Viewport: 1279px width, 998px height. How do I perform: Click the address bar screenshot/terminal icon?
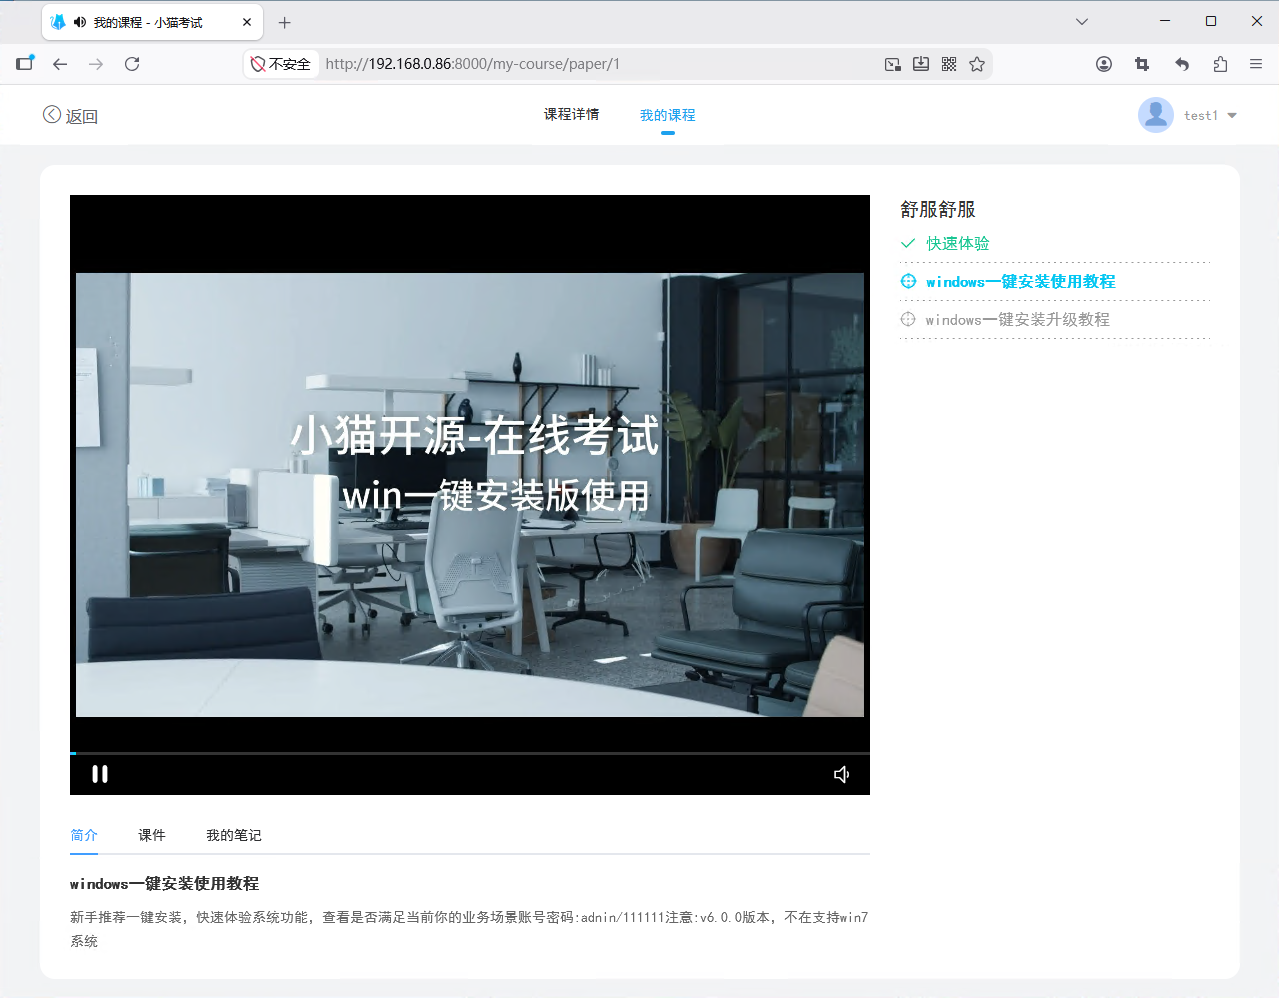point(893,64)
